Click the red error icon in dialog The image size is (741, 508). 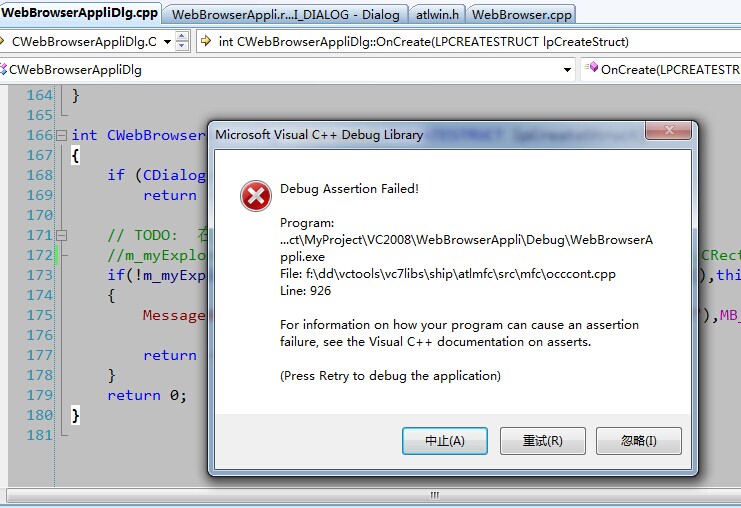[256, 196]
